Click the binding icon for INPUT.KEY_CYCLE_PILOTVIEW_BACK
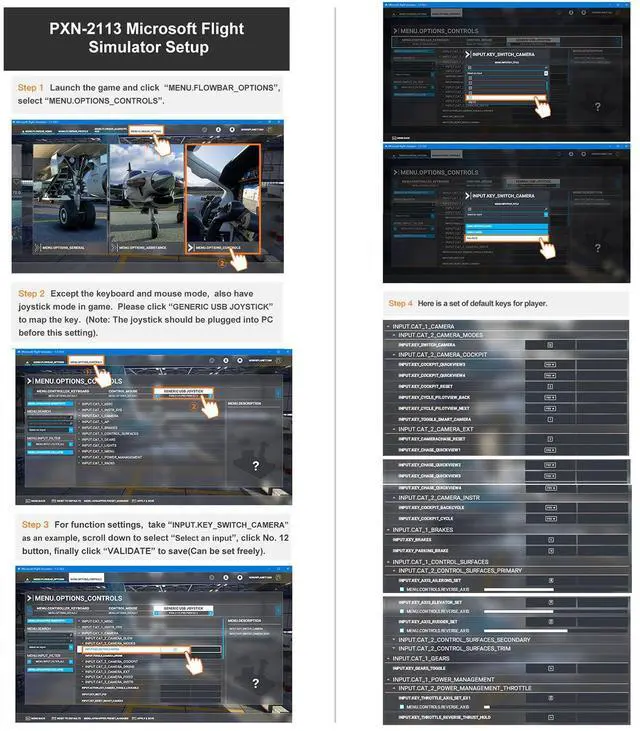Viewport: 640px width, 731px height. [550, 398]
